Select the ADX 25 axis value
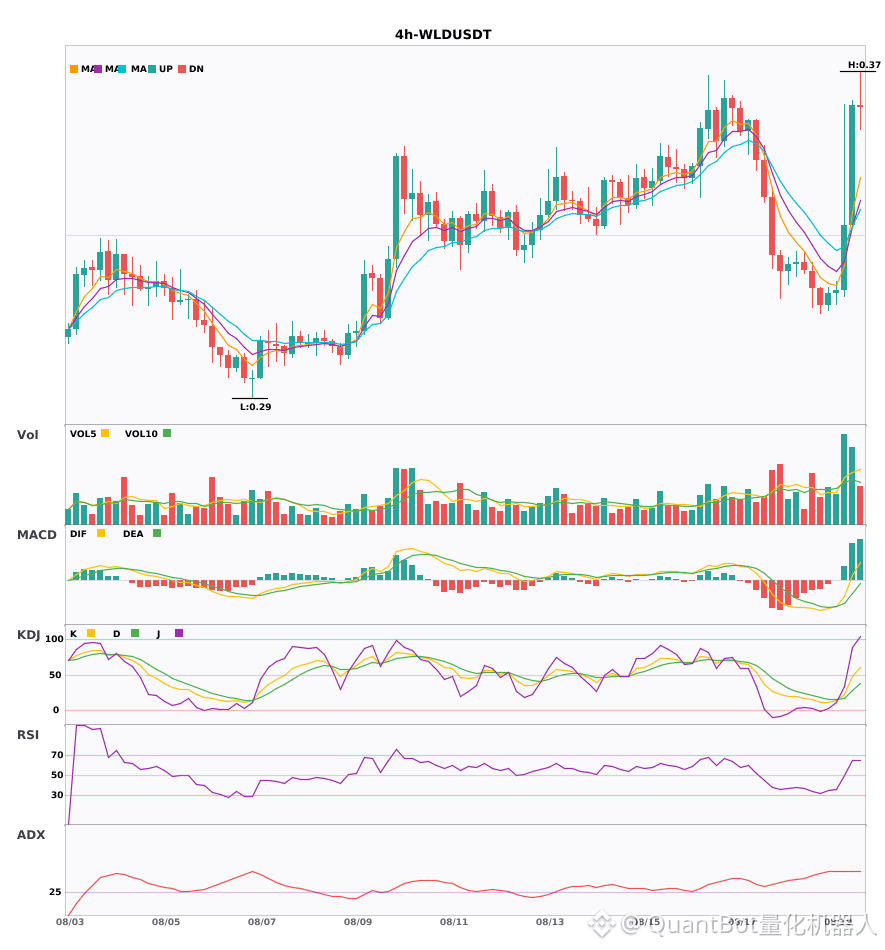The image size is (885, 950). [55, 892]
